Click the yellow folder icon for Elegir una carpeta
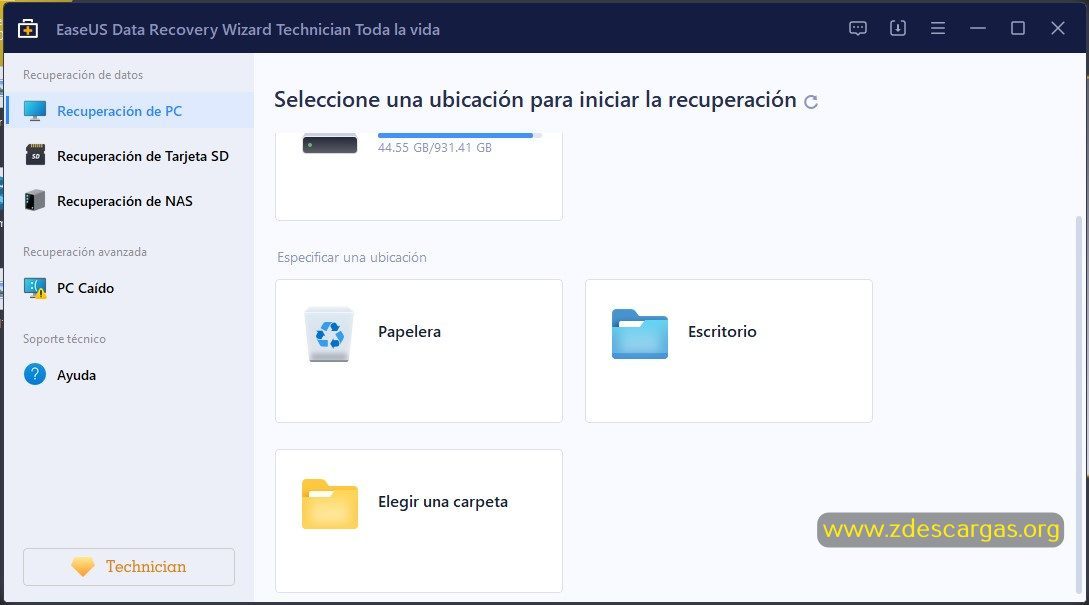 click(x=330, y=504)
